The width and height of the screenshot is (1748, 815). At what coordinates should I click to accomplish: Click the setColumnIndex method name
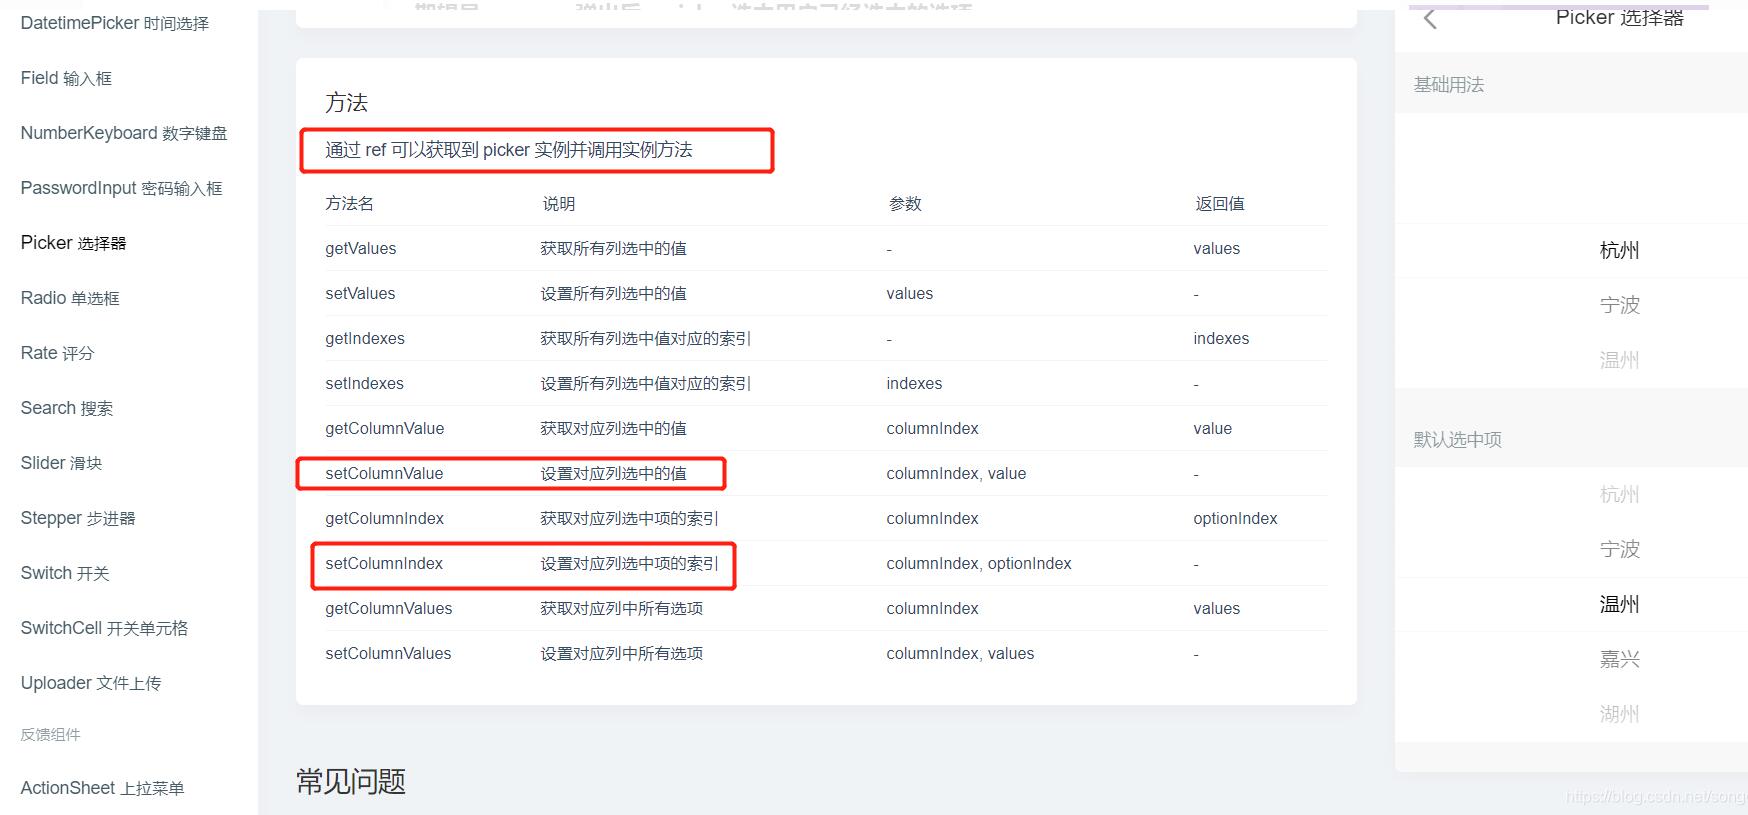click(x=384, y=564)
